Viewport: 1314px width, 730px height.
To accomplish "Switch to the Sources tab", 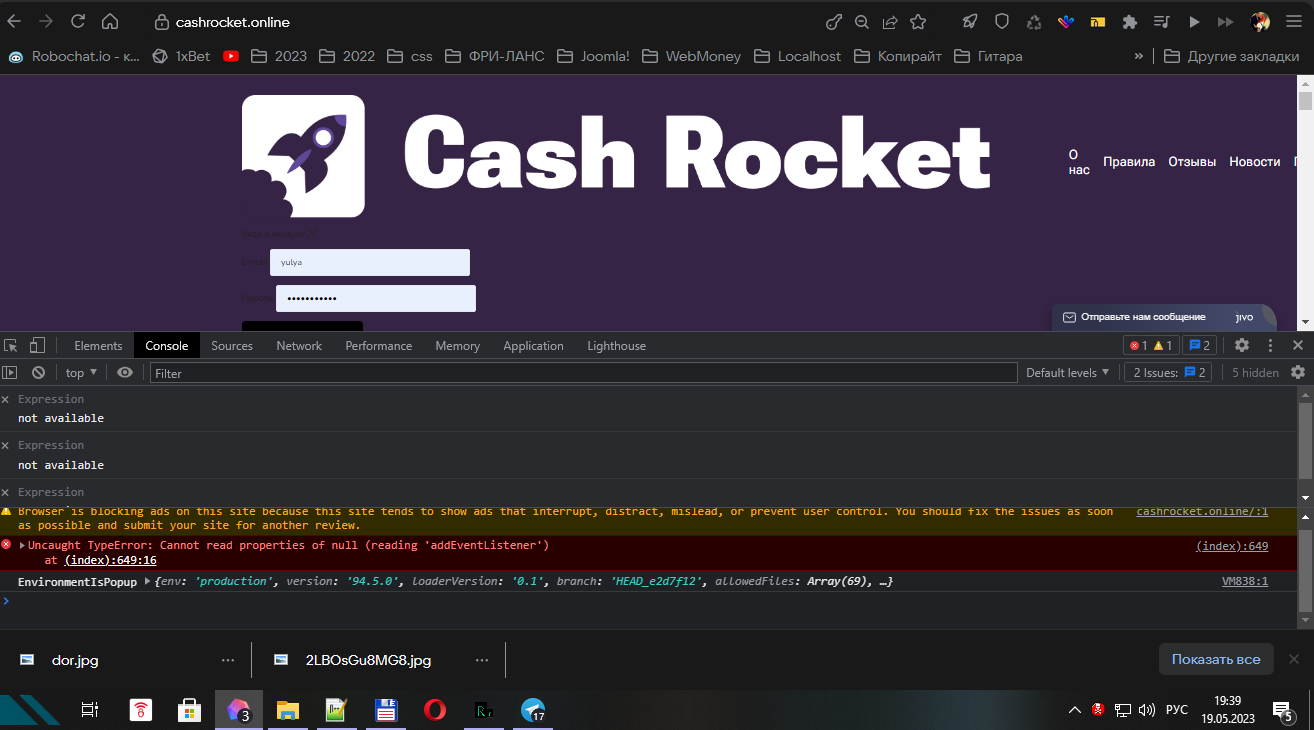I will (232, 345).
